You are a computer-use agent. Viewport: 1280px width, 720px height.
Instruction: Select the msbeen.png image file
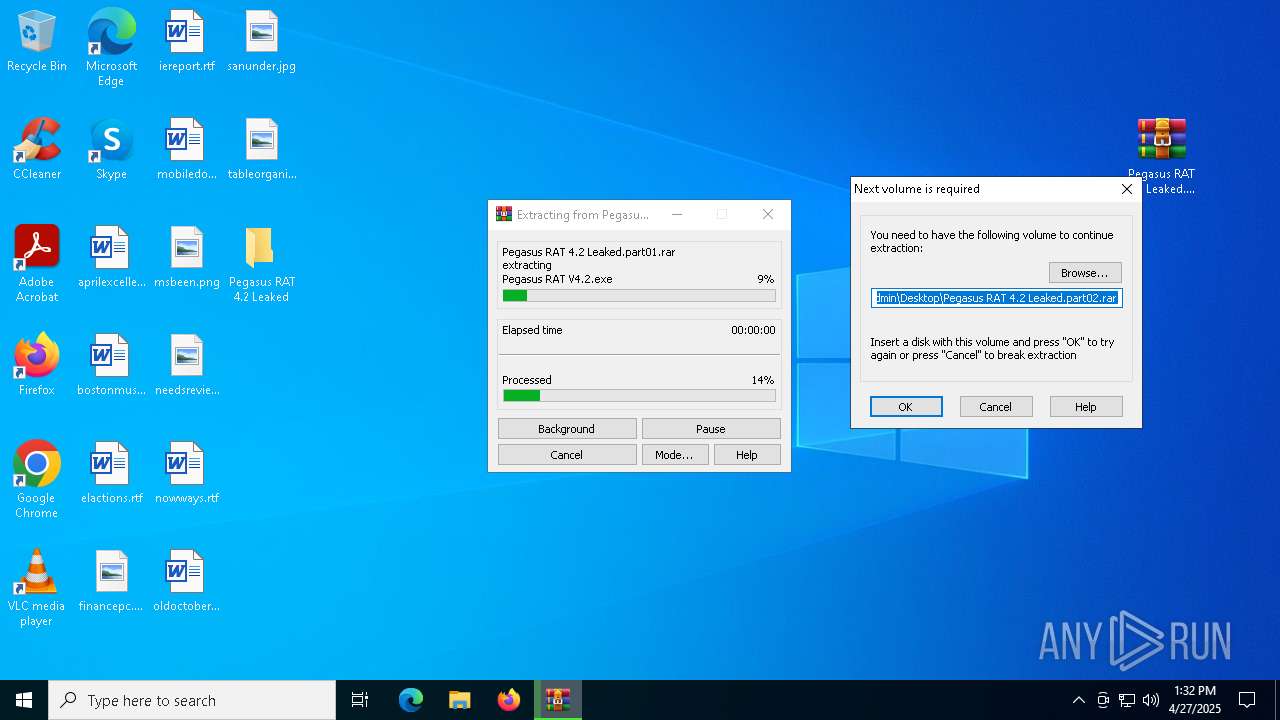point(186,258)
